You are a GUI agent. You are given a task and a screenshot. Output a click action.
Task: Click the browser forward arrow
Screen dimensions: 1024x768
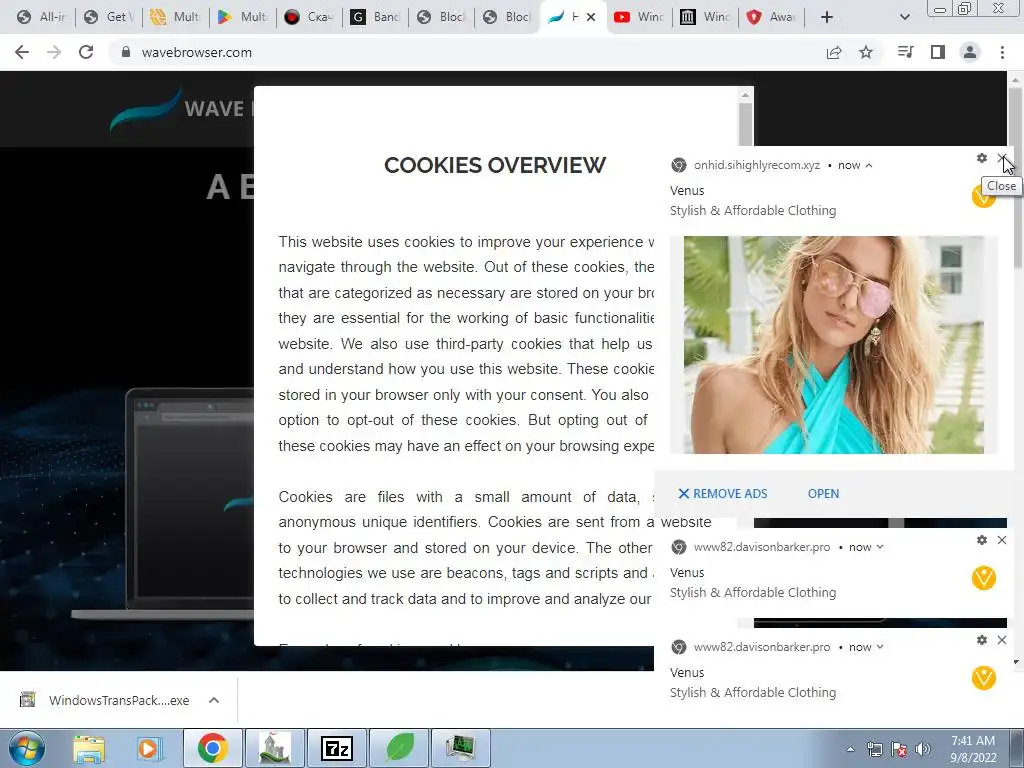pos(54,52)
